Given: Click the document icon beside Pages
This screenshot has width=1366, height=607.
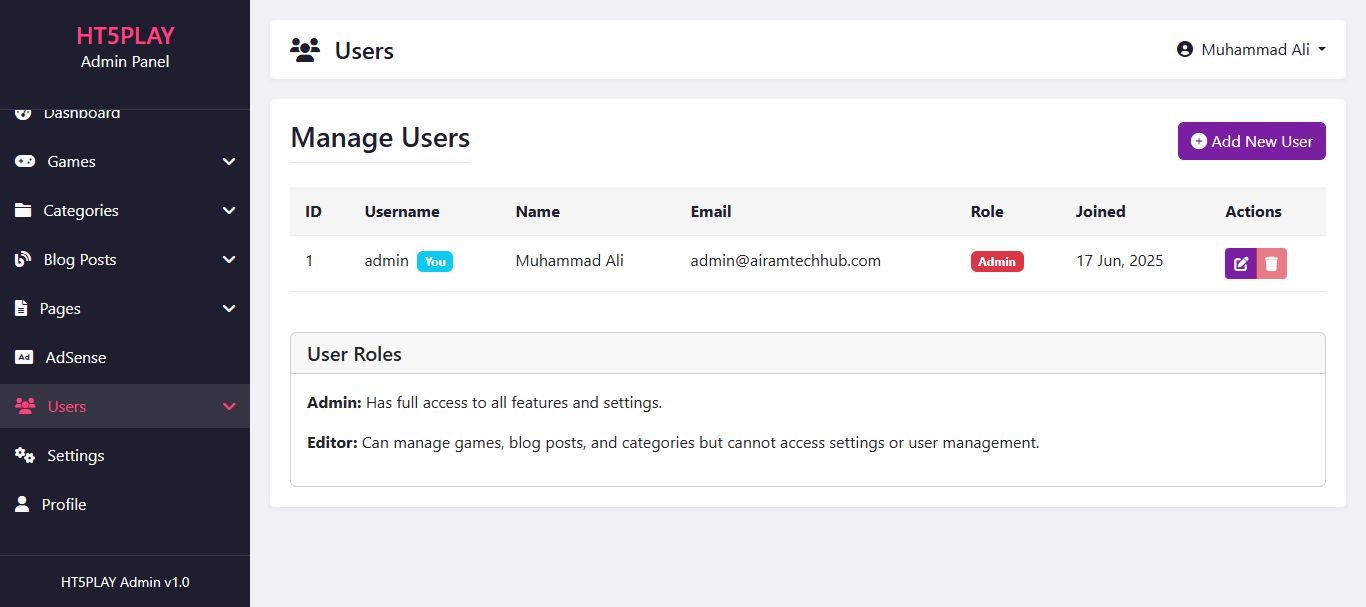Looking at the screenshot, I should point(21,308).
